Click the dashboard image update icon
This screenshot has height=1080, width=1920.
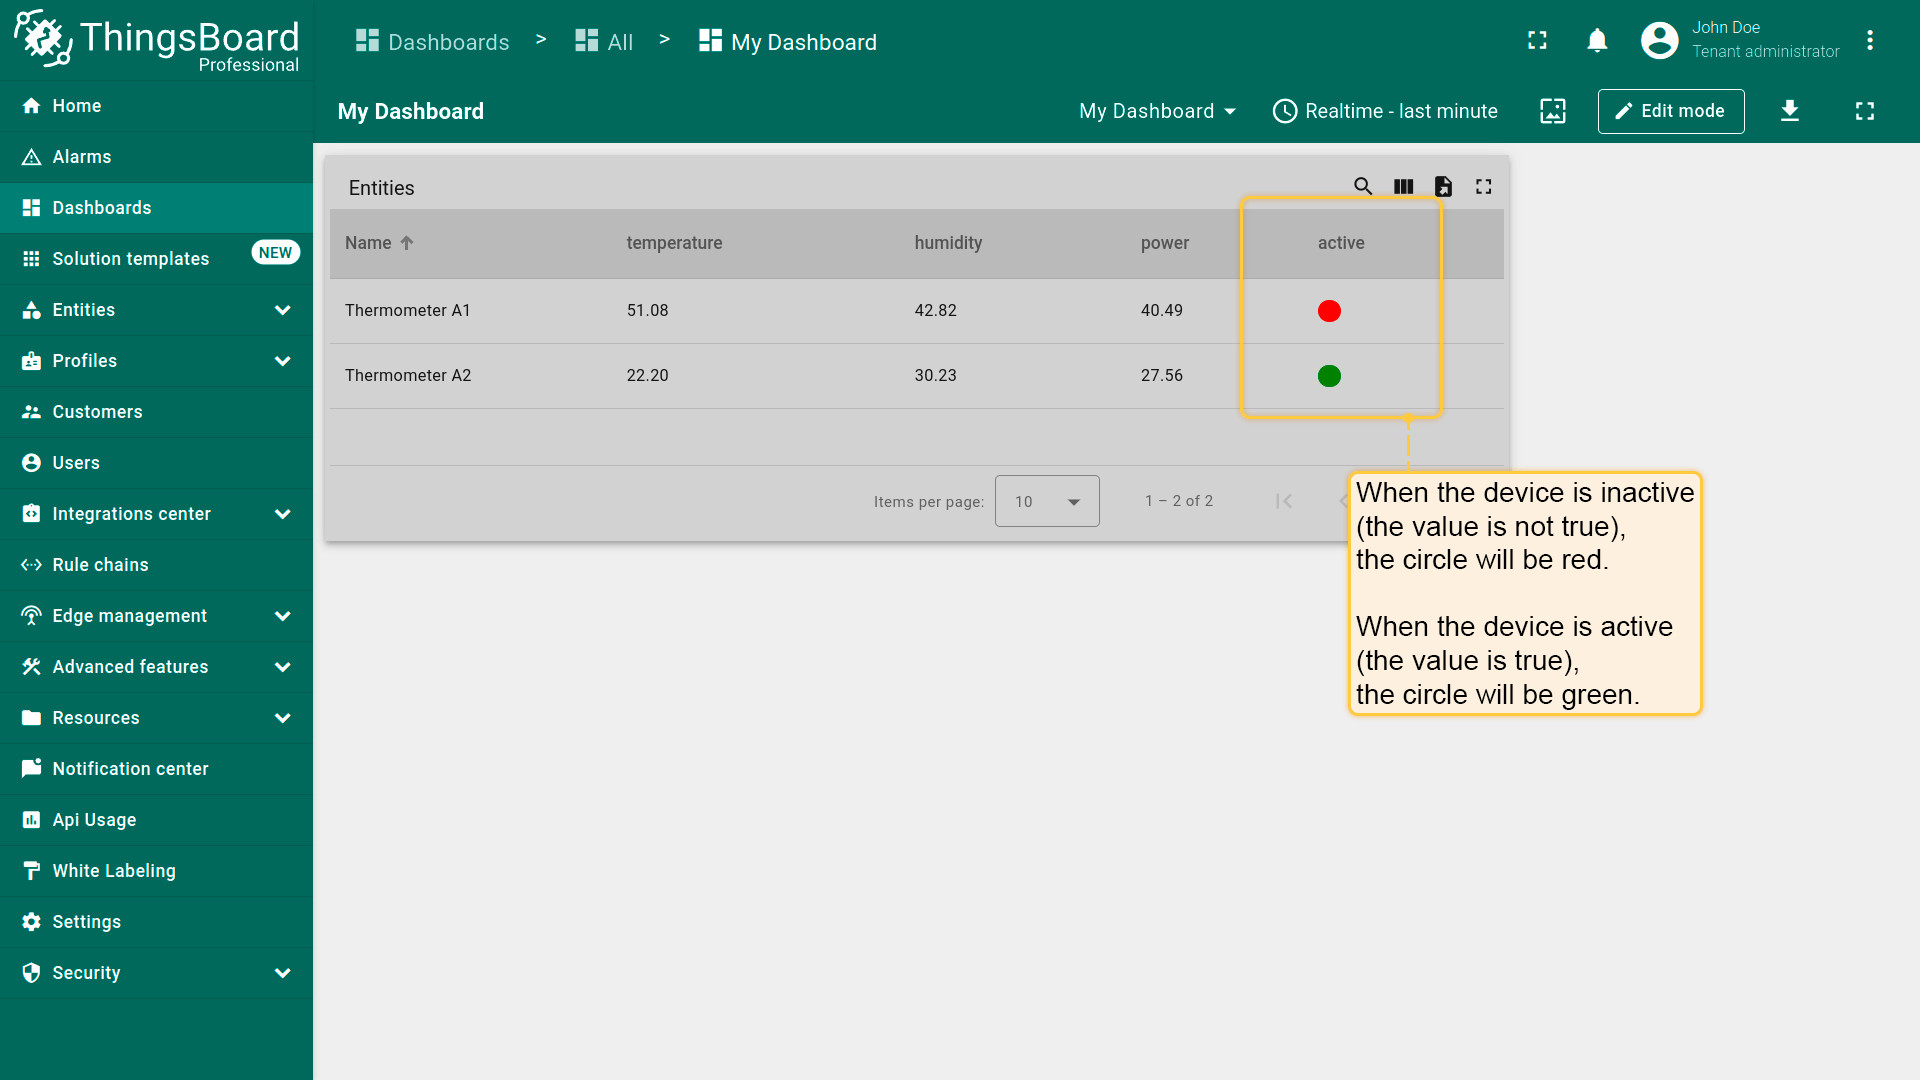click(x=1552, y=111)
